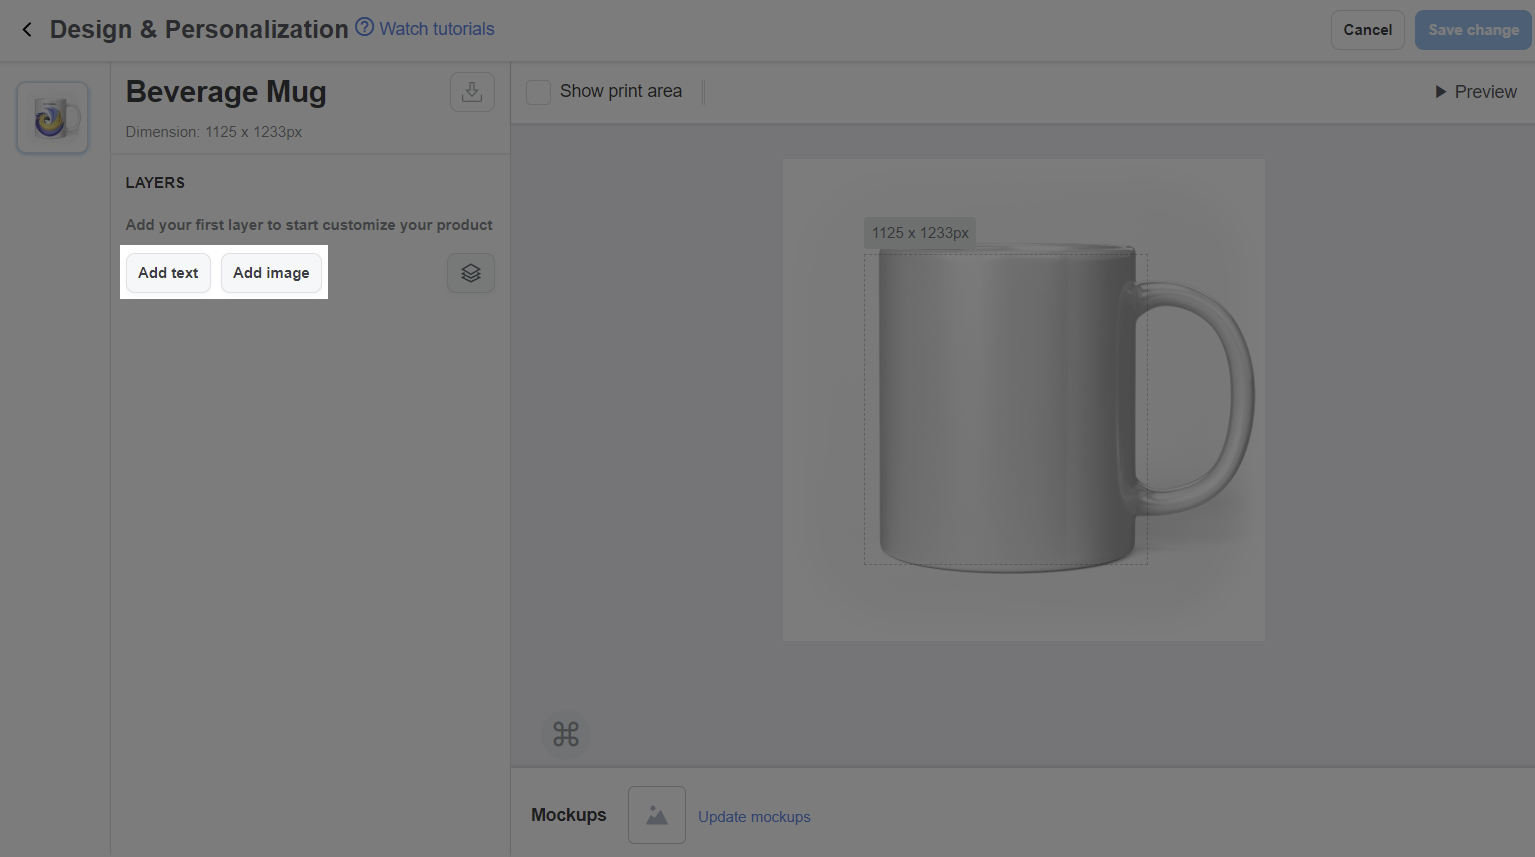Click the Save change button
The width and height of the screenshot is (1535, 857).
(x=1473, y=30)
